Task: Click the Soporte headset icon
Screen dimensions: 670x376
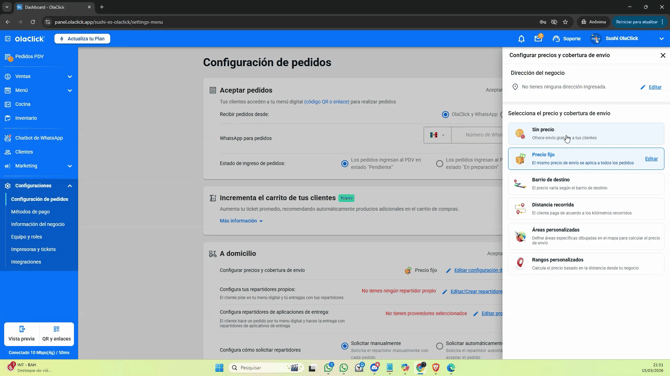Action: coord(556,39)
